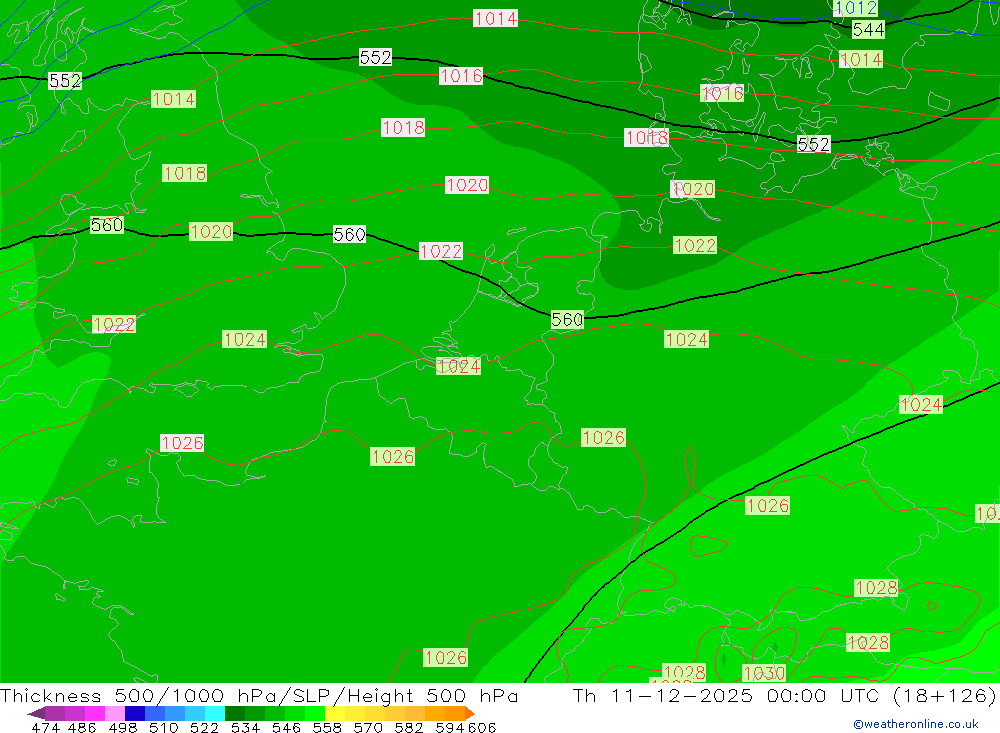Click the legend value 474

(x=45, y=727)
